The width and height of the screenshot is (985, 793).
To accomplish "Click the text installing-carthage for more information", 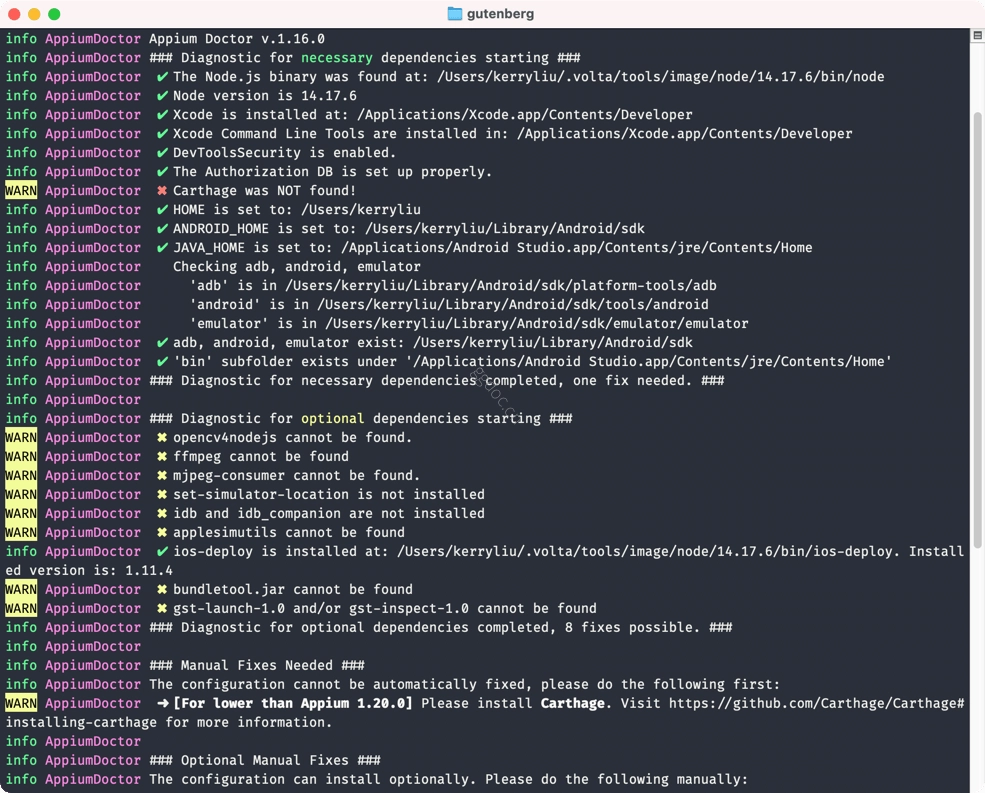I will pos(169,723).
